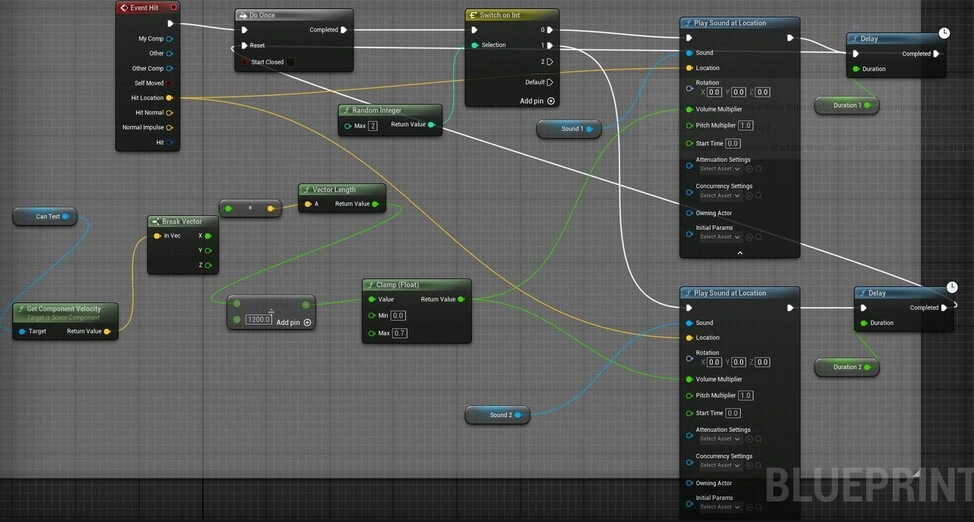
Task: Select the Random Integer node title
Action: pyautogui.click(x=377, y=110)
